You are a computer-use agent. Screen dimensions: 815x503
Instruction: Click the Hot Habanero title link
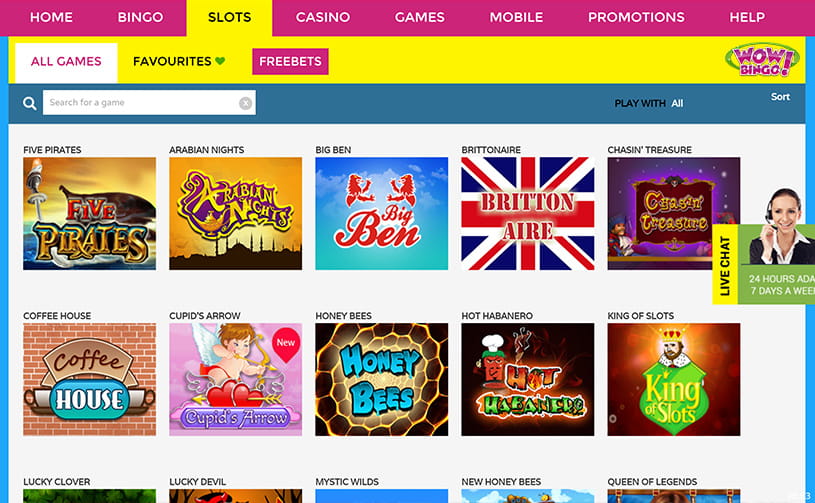[497, 315]
